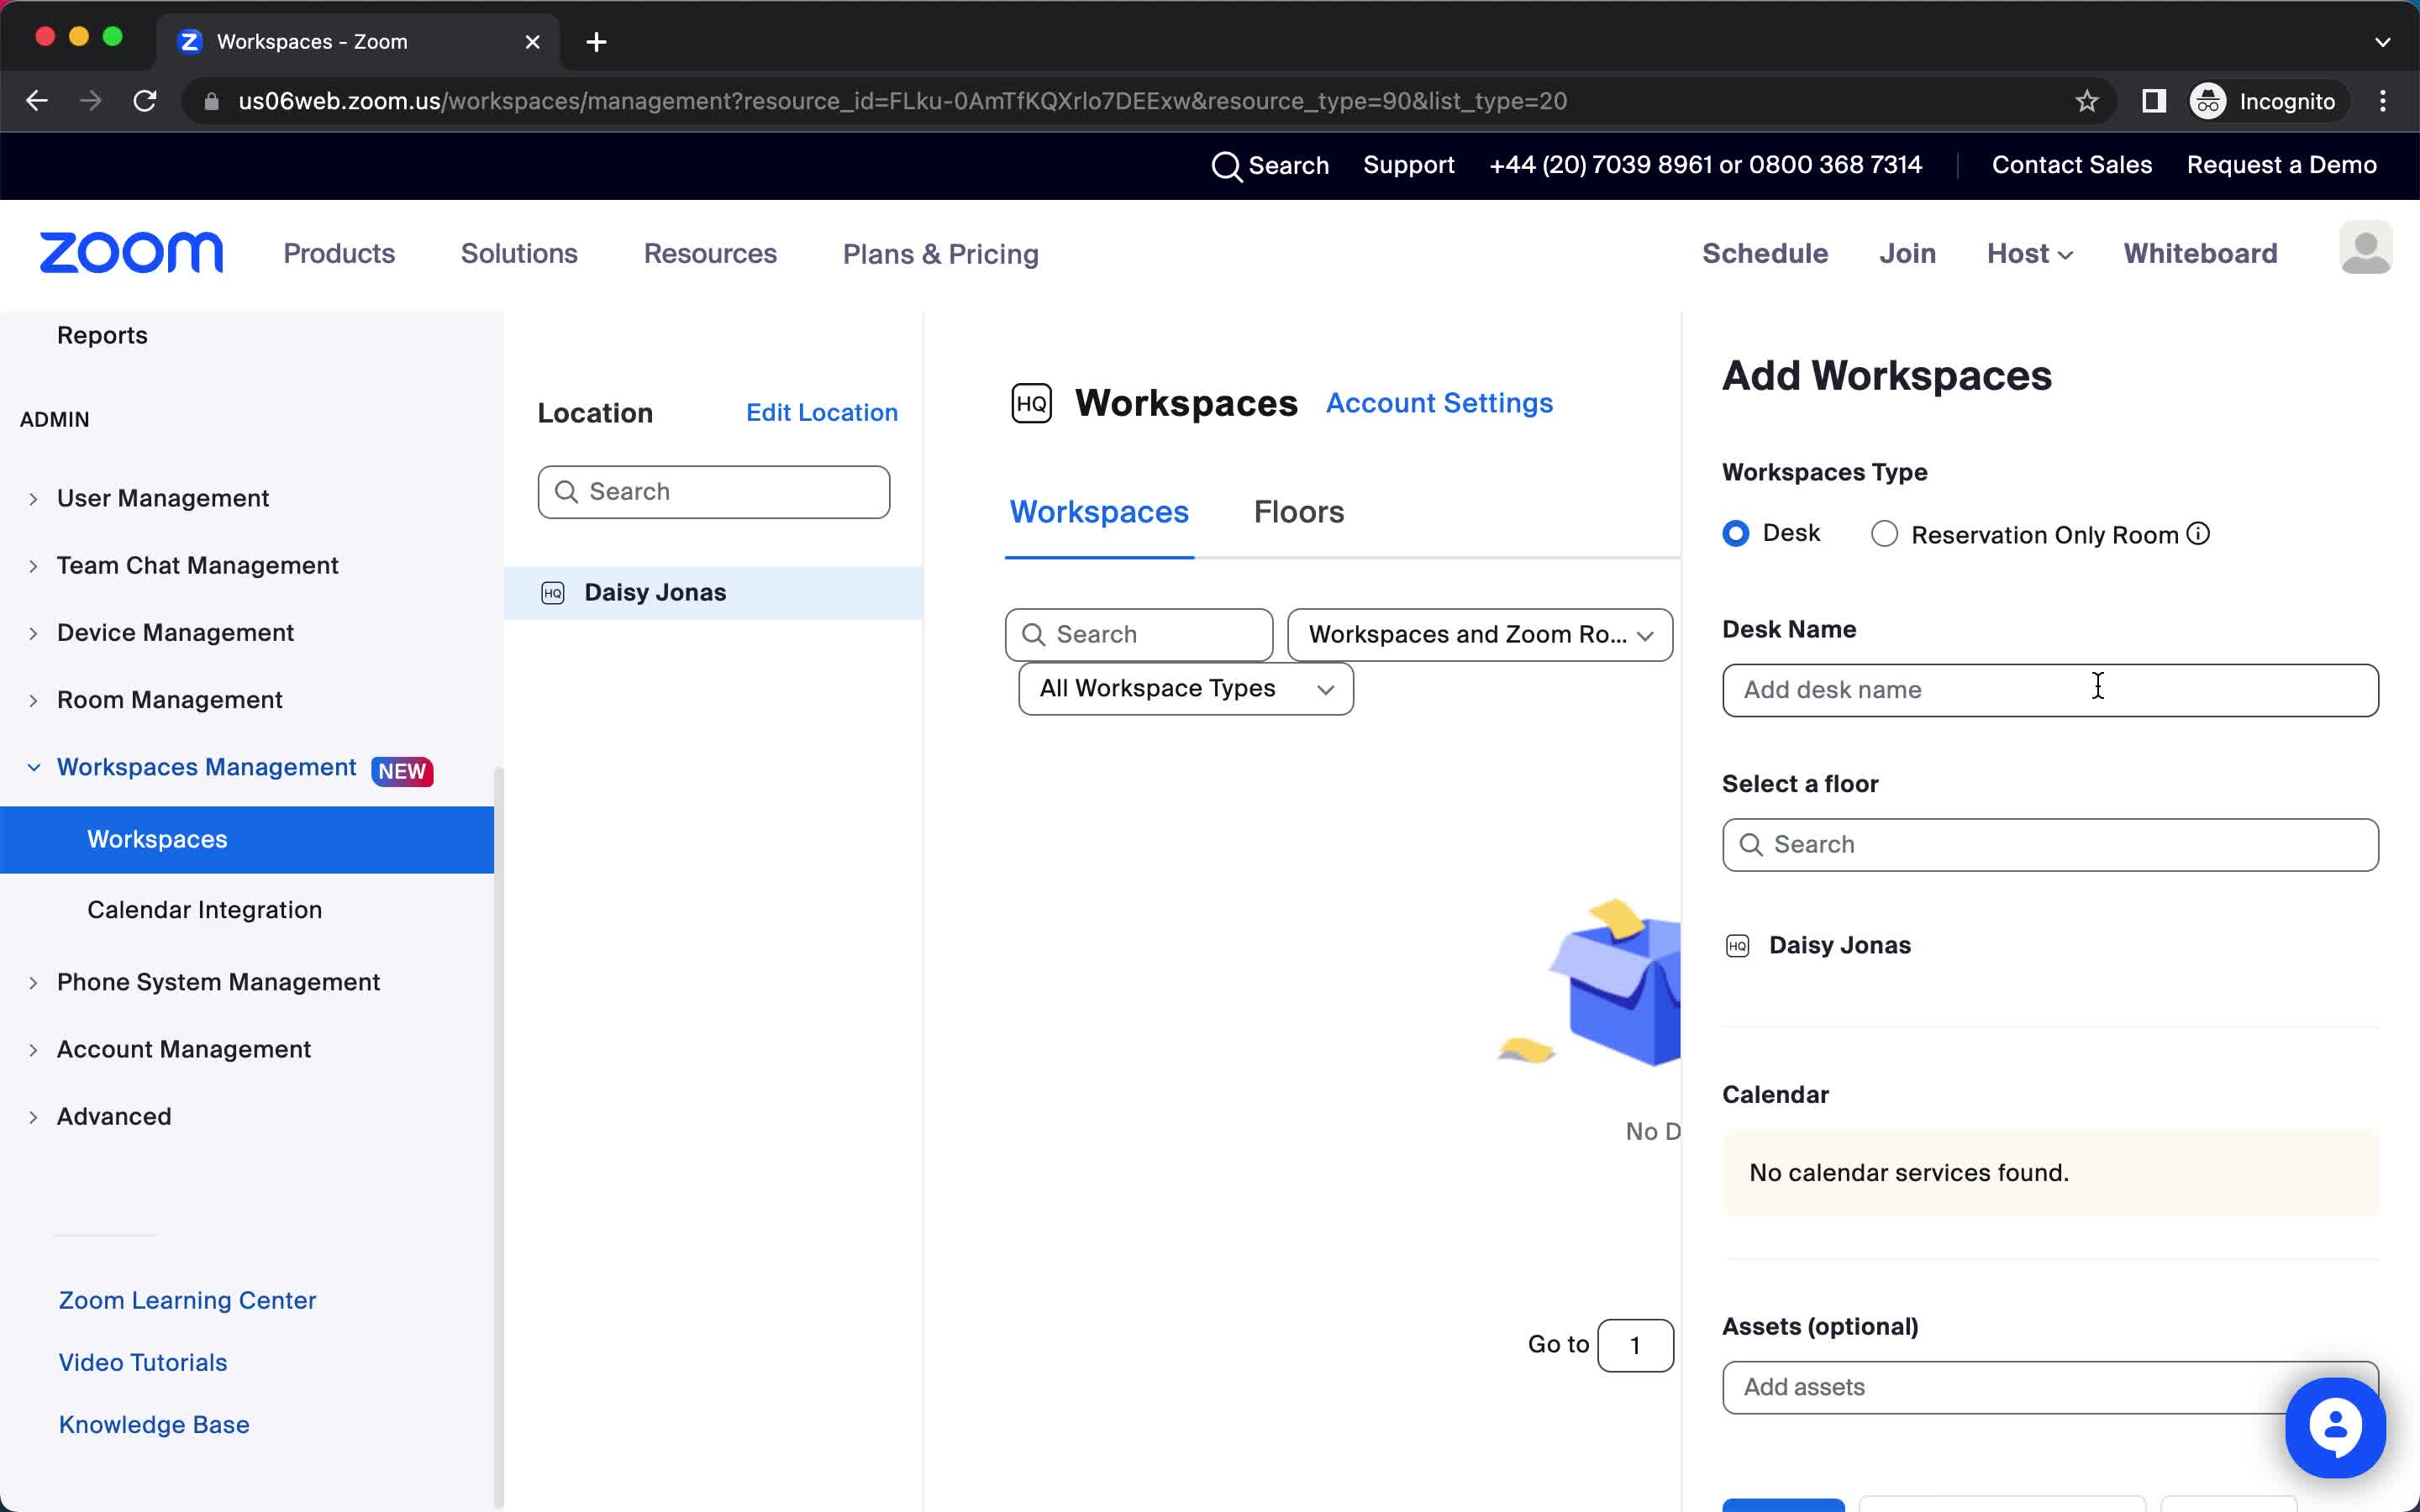
Task: Open the All Workspace Types dropdown
Action: (x=1186, y=689)
